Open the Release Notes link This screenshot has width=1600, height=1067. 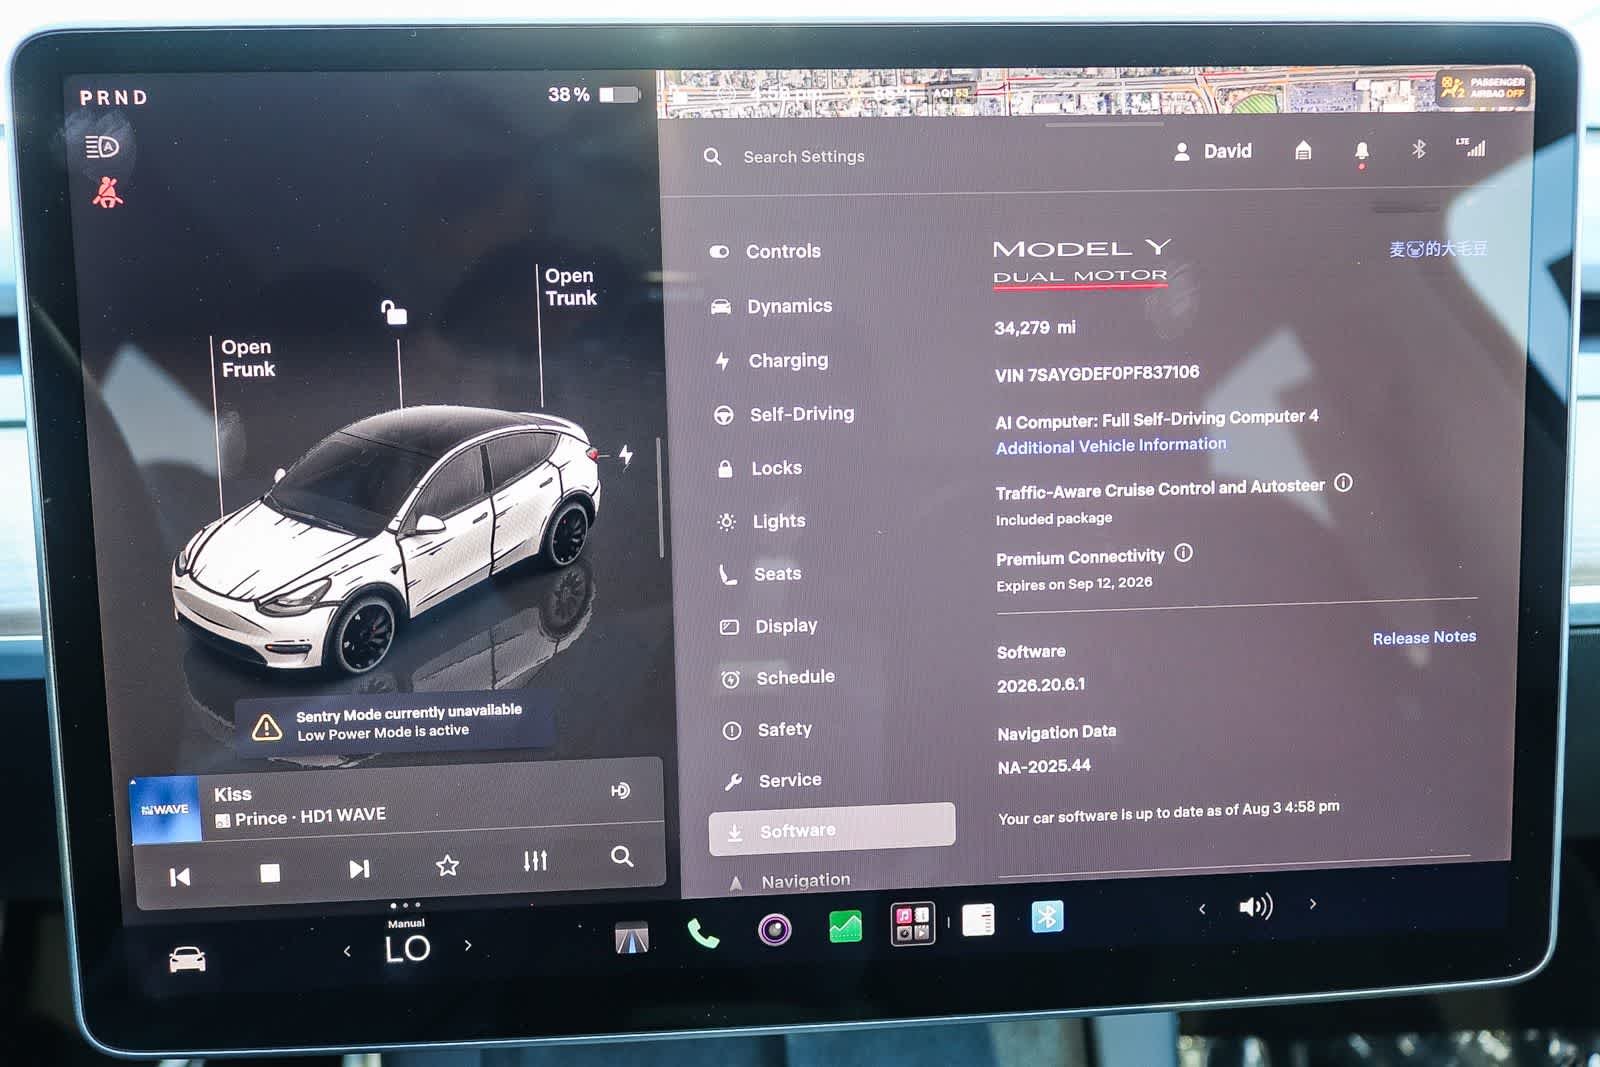click(1424, 638)
